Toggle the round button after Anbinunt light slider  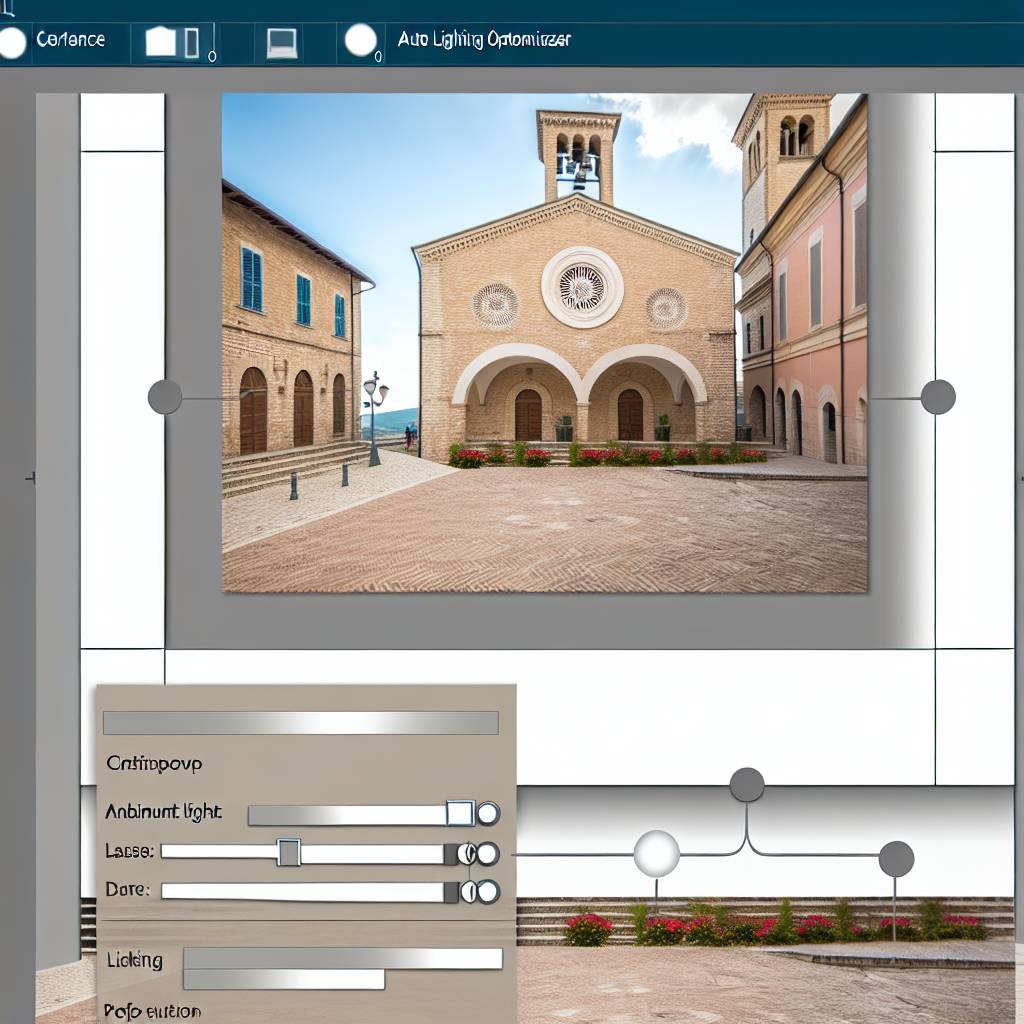click(488, 813)
